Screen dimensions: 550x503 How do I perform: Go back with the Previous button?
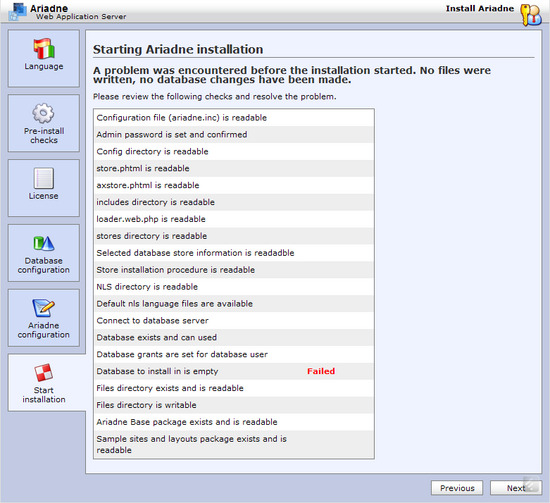point(457,488)
